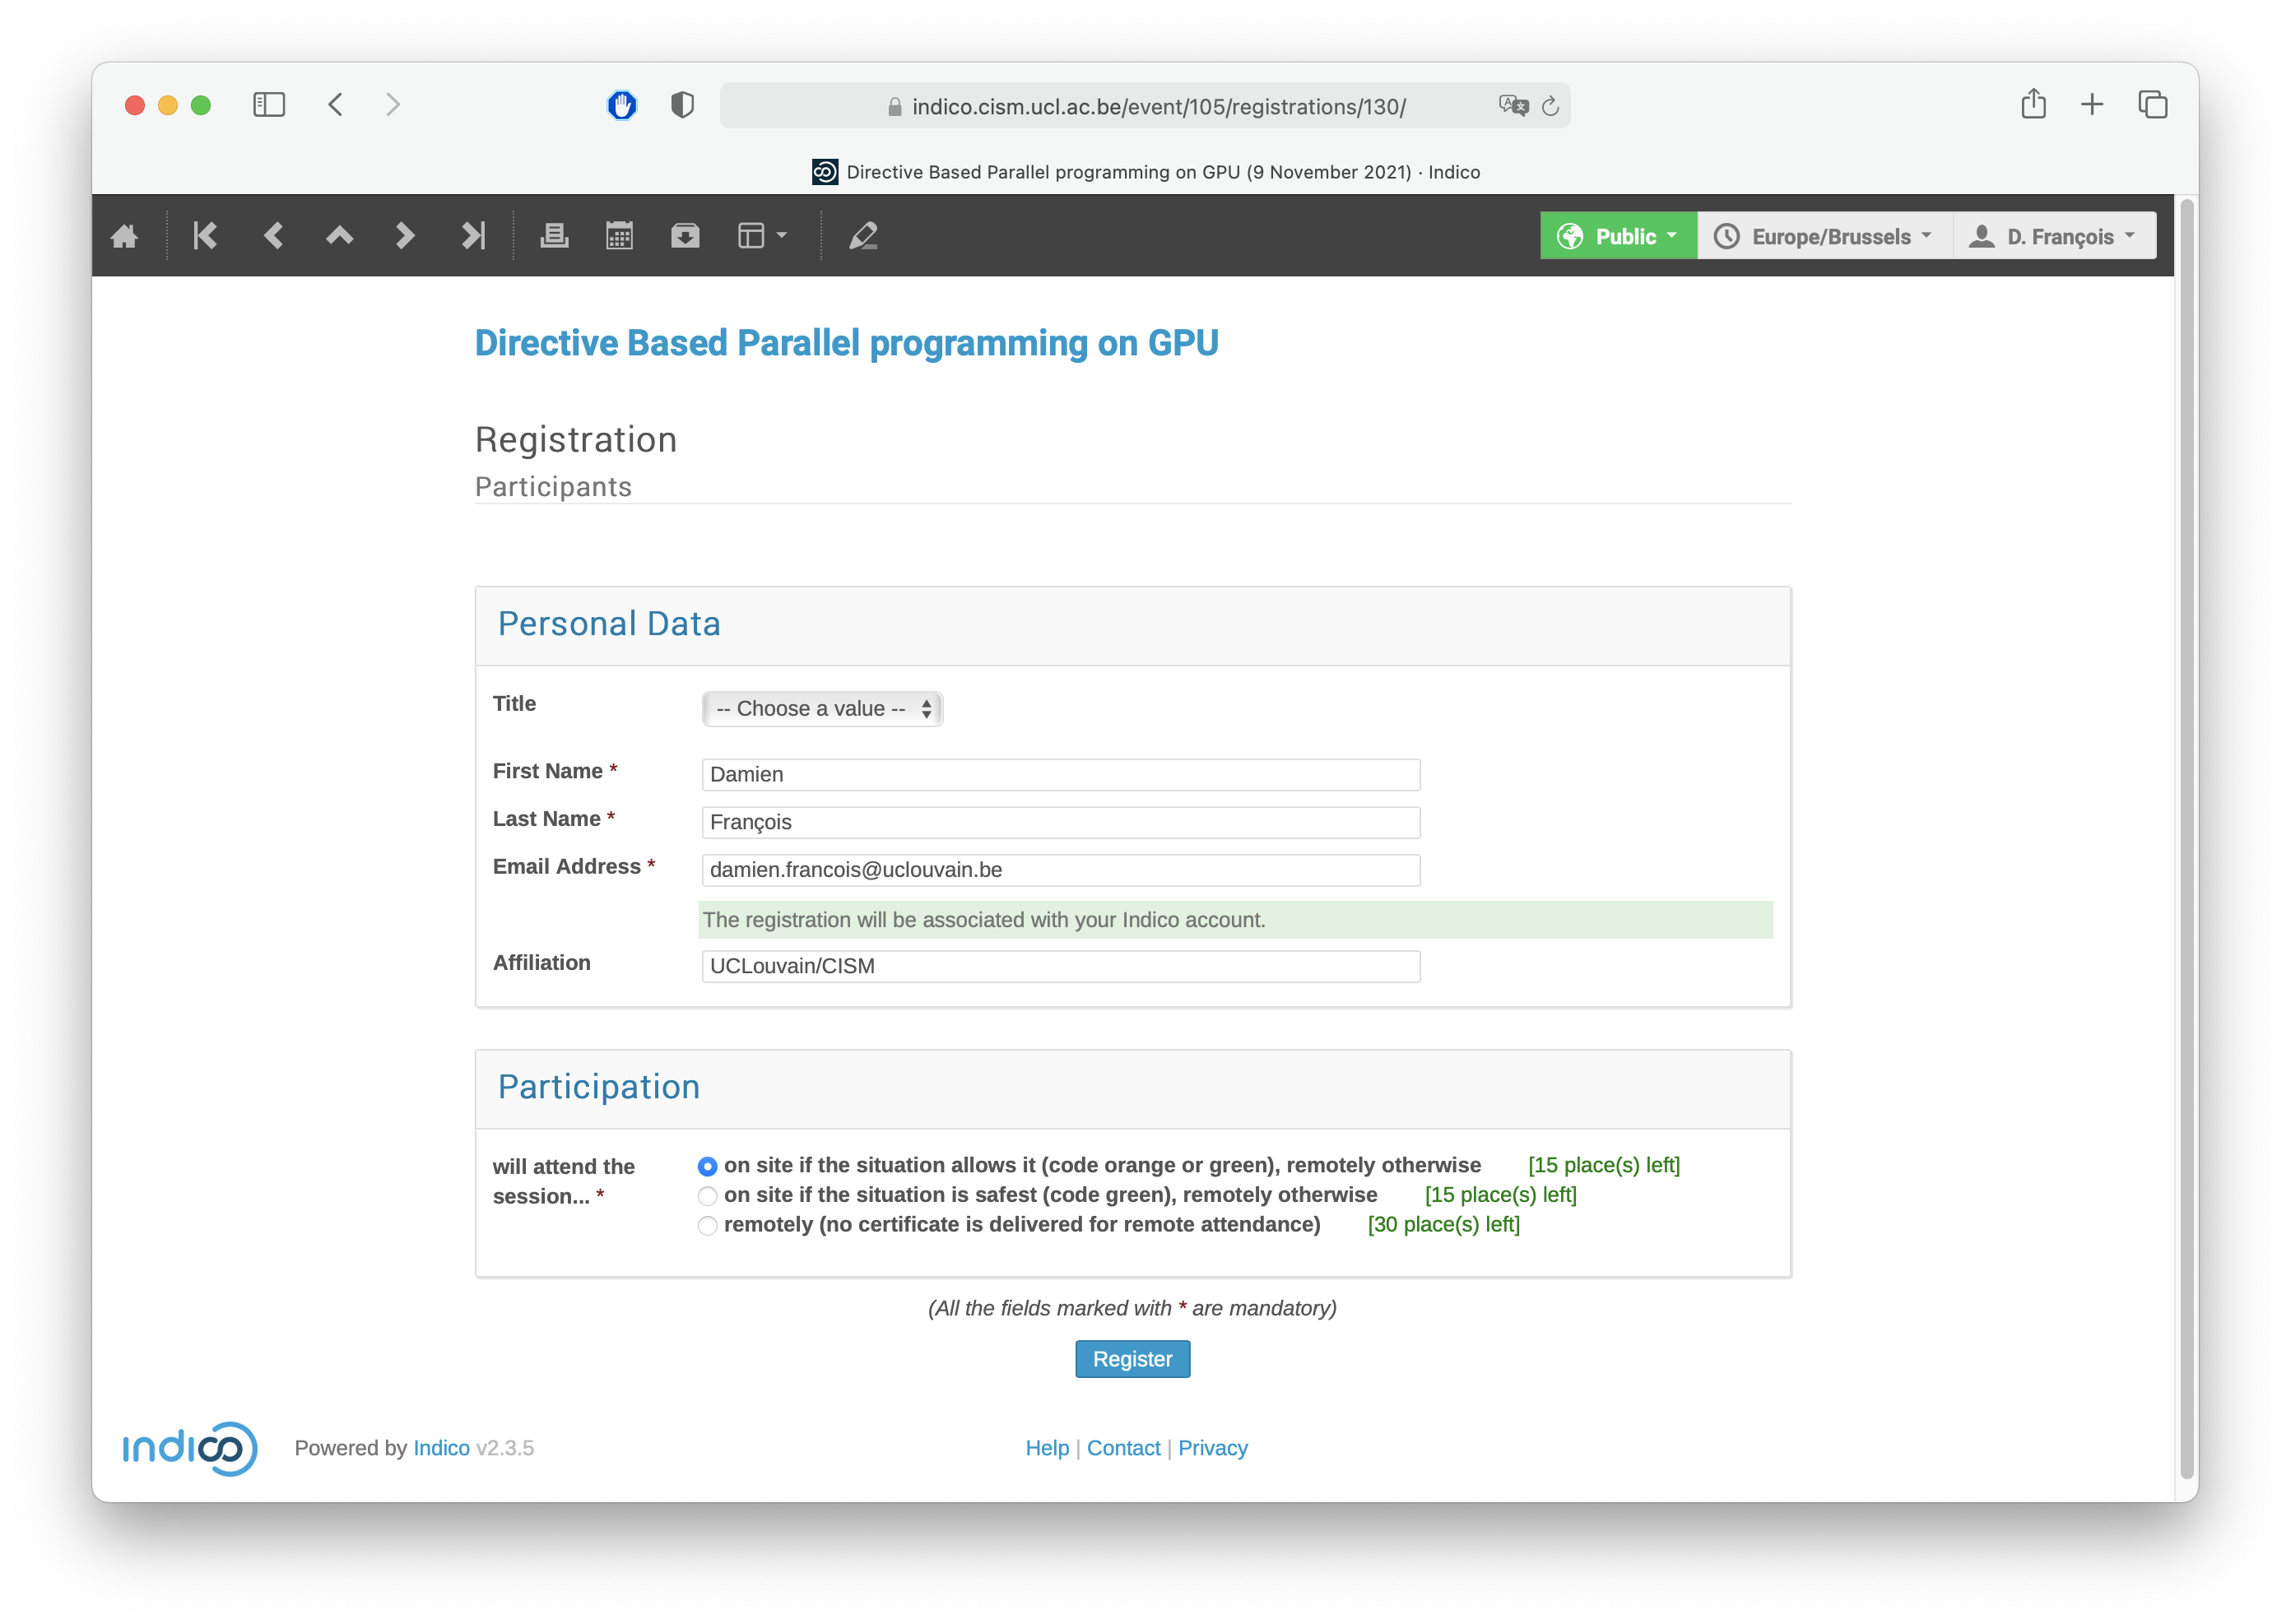Select the page tab title
This screenshot has height=1624, width=2291.
(1163, 172)
